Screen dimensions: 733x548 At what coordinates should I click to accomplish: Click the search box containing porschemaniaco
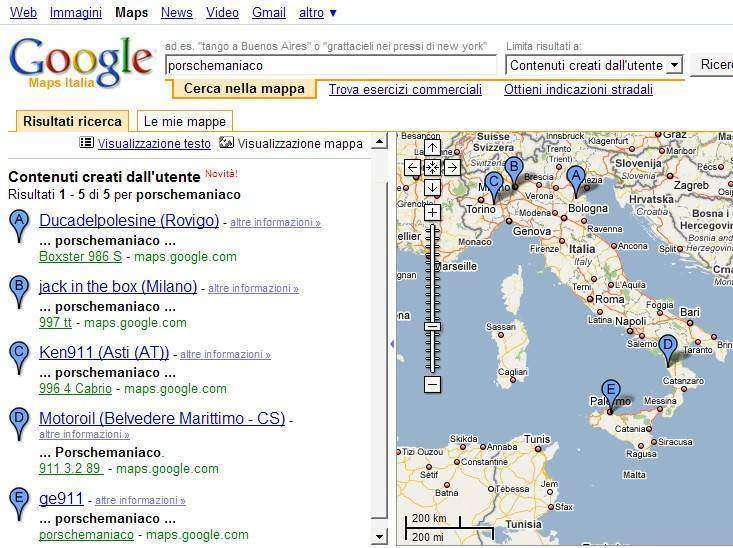[331, 65]
